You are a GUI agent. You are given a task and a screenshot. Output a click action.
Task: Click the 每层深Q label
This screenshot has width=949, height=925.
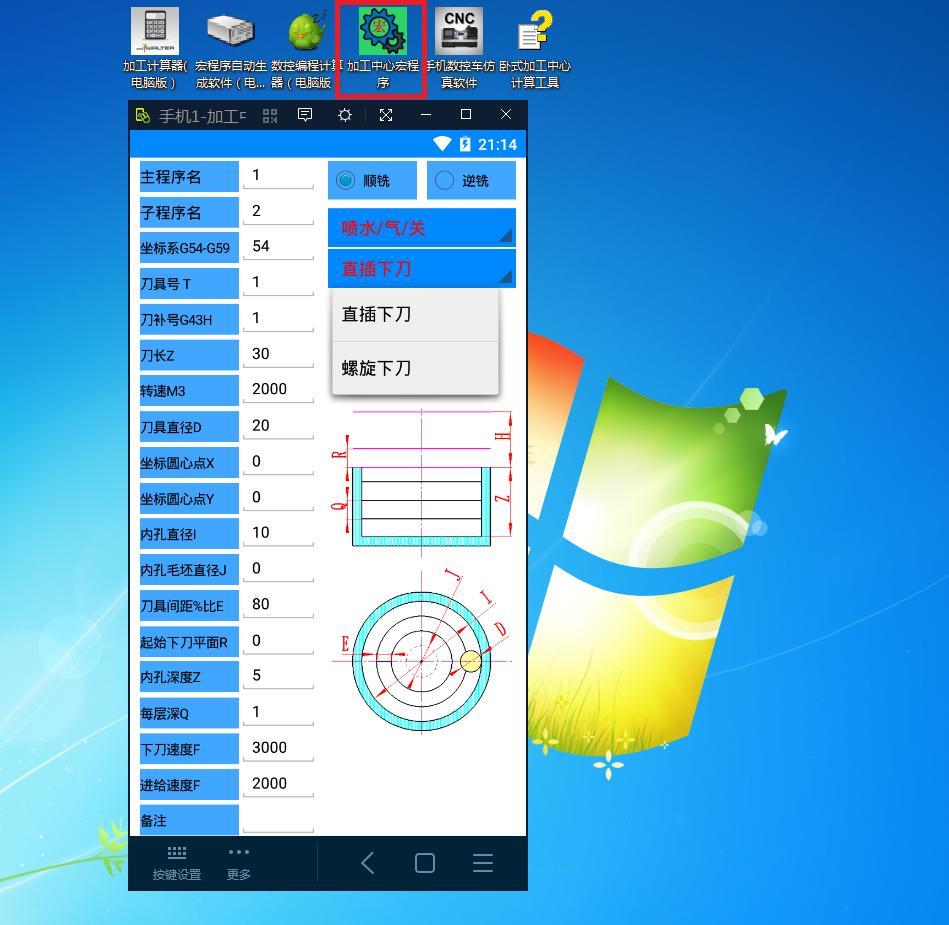pos(189,714)
